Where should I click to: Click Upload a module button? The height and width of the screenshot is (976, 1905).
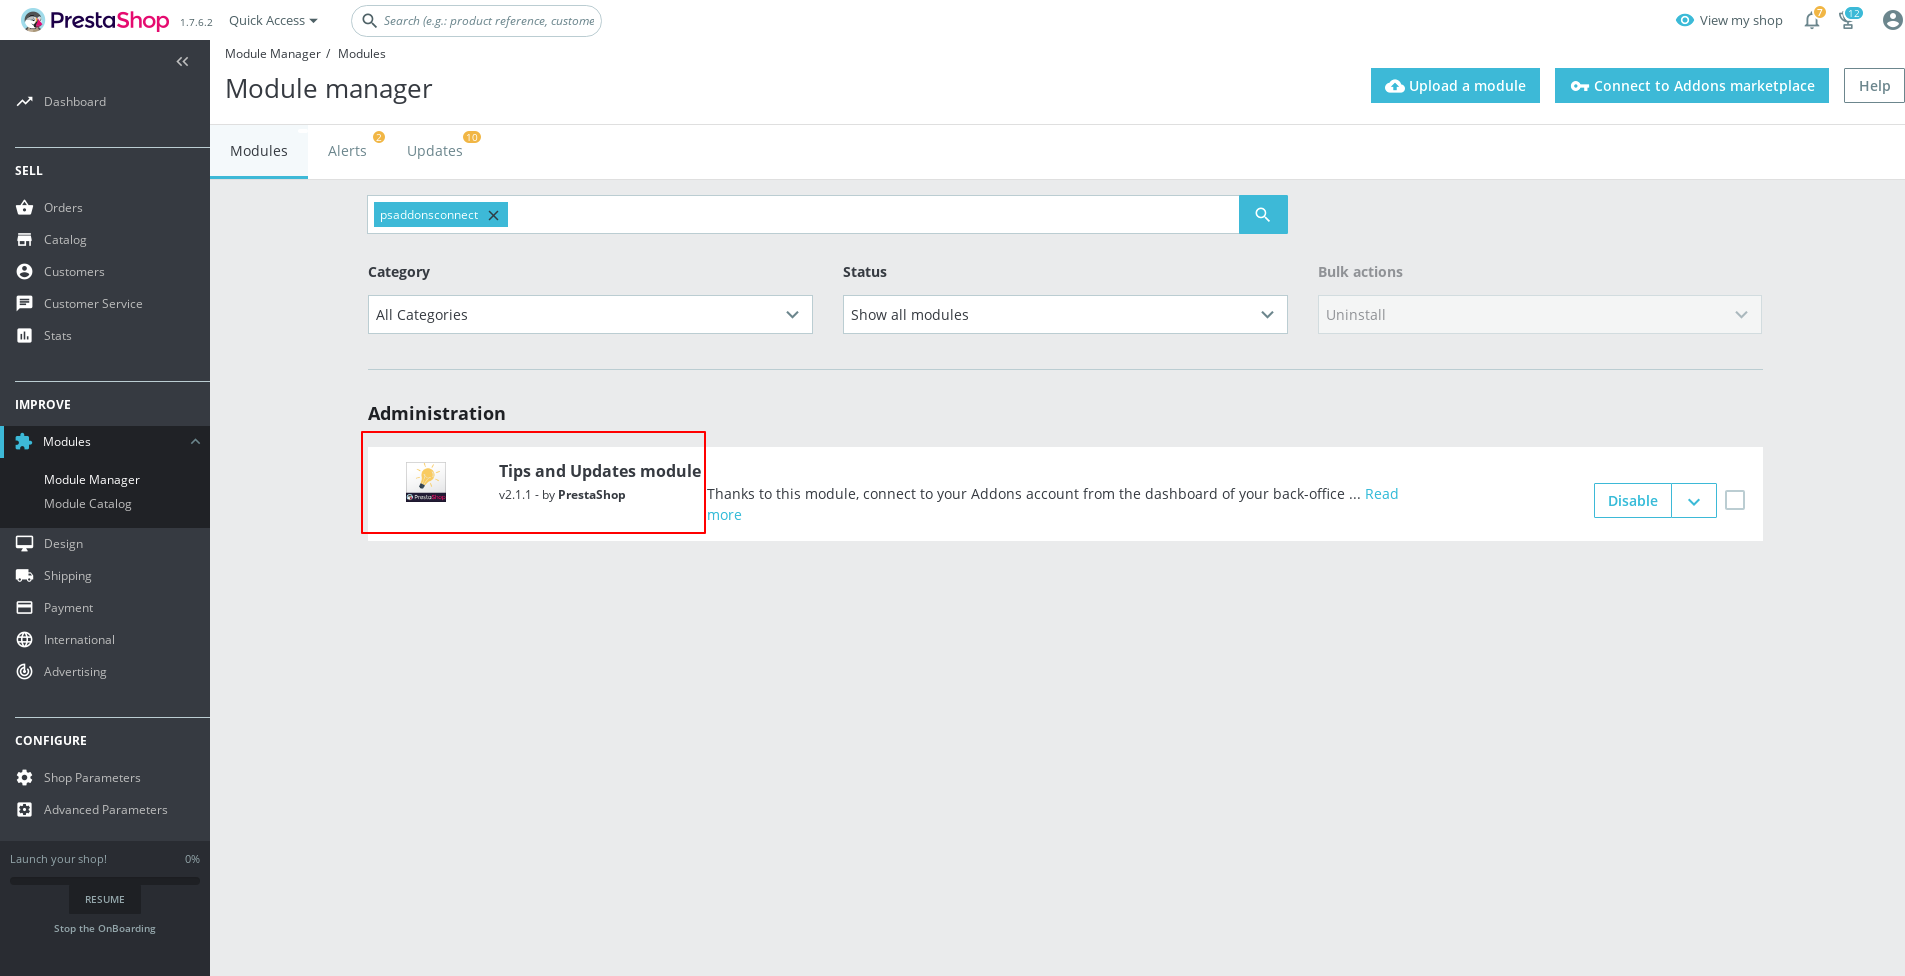(x=1455, y=86)
